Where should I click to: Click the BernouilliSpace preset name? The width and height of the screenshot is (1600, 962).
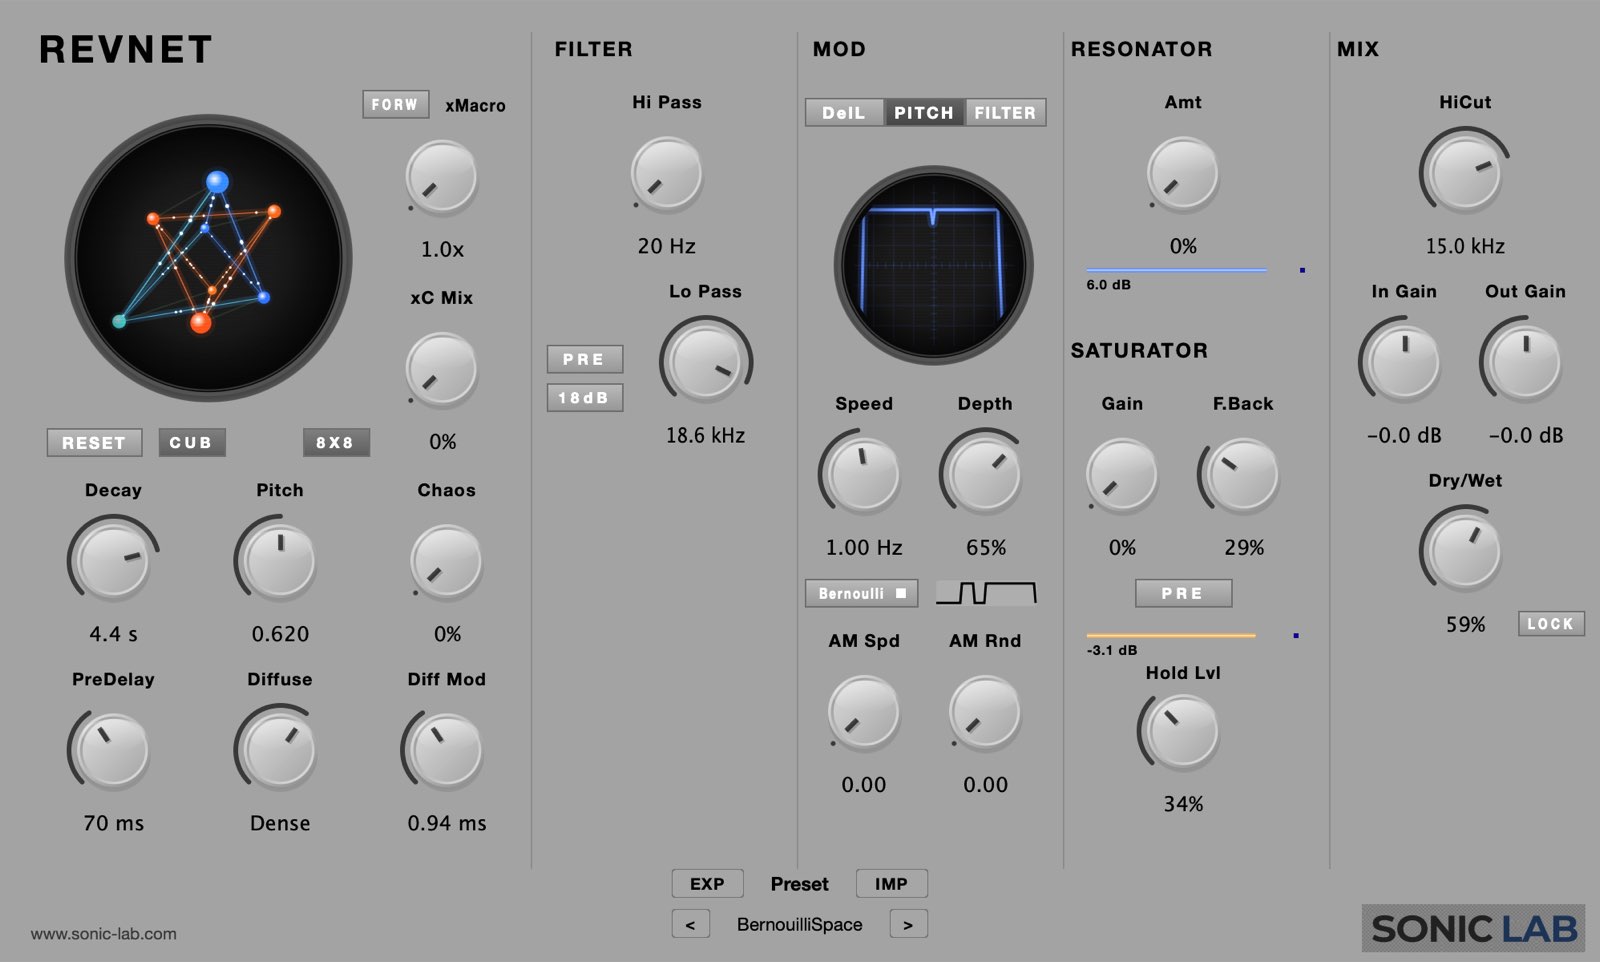(x=800, y=925)
